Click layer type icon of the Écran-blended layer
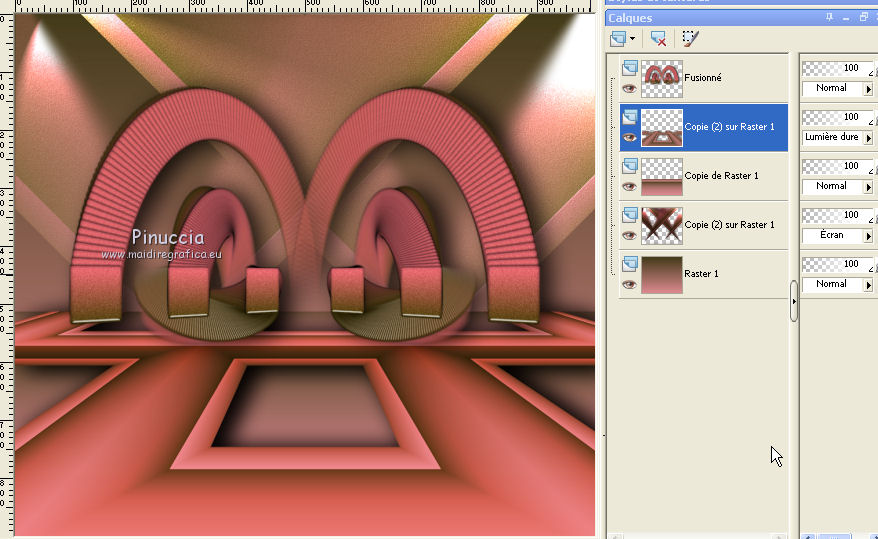 coord(629,215)
